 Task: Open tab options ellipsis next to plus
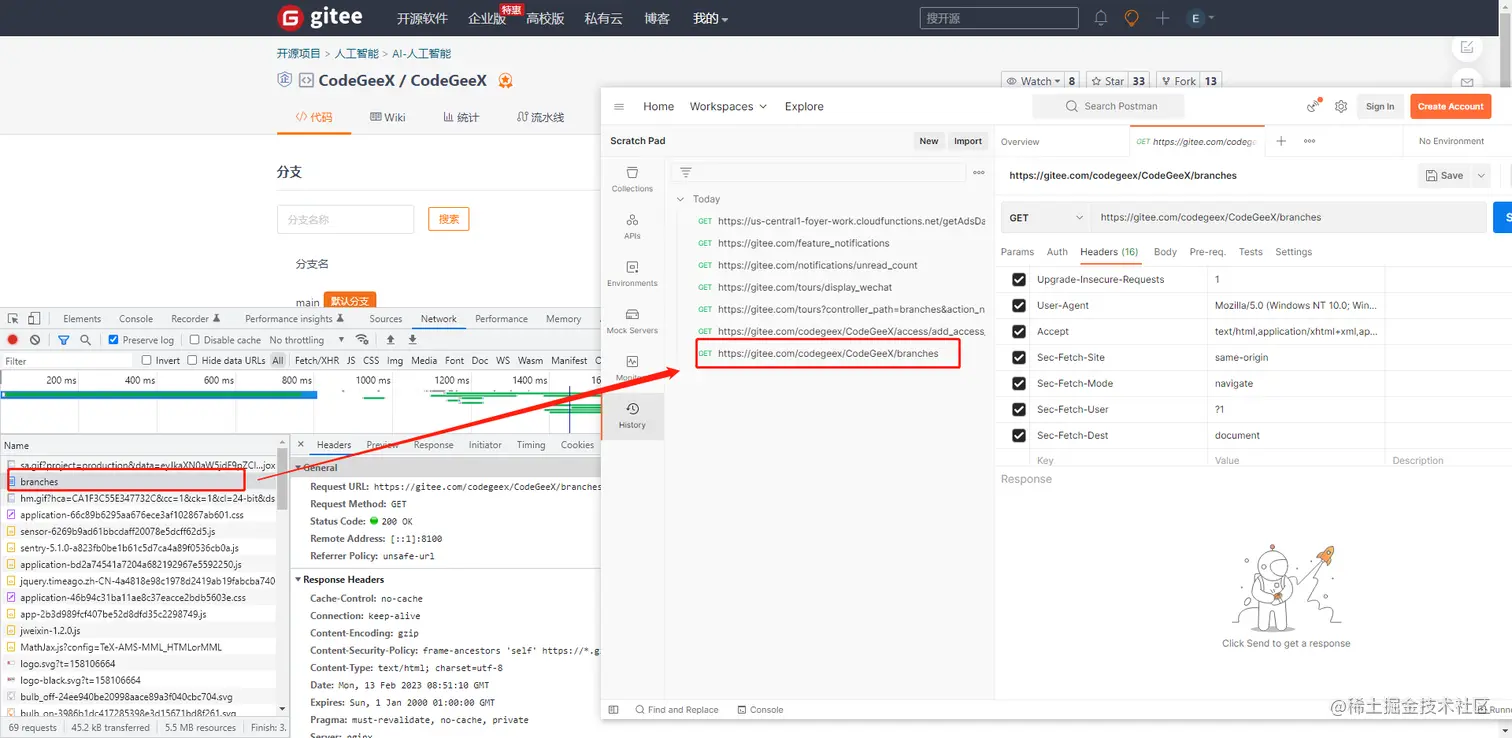[1309, 141]
